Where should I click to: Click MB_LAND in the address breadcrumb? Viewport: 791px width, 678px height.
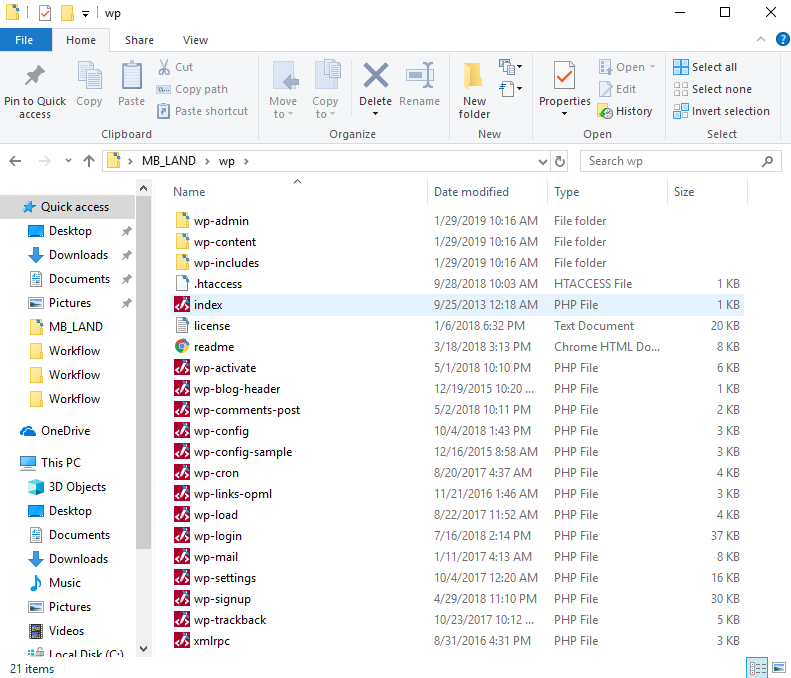point(166,161)
